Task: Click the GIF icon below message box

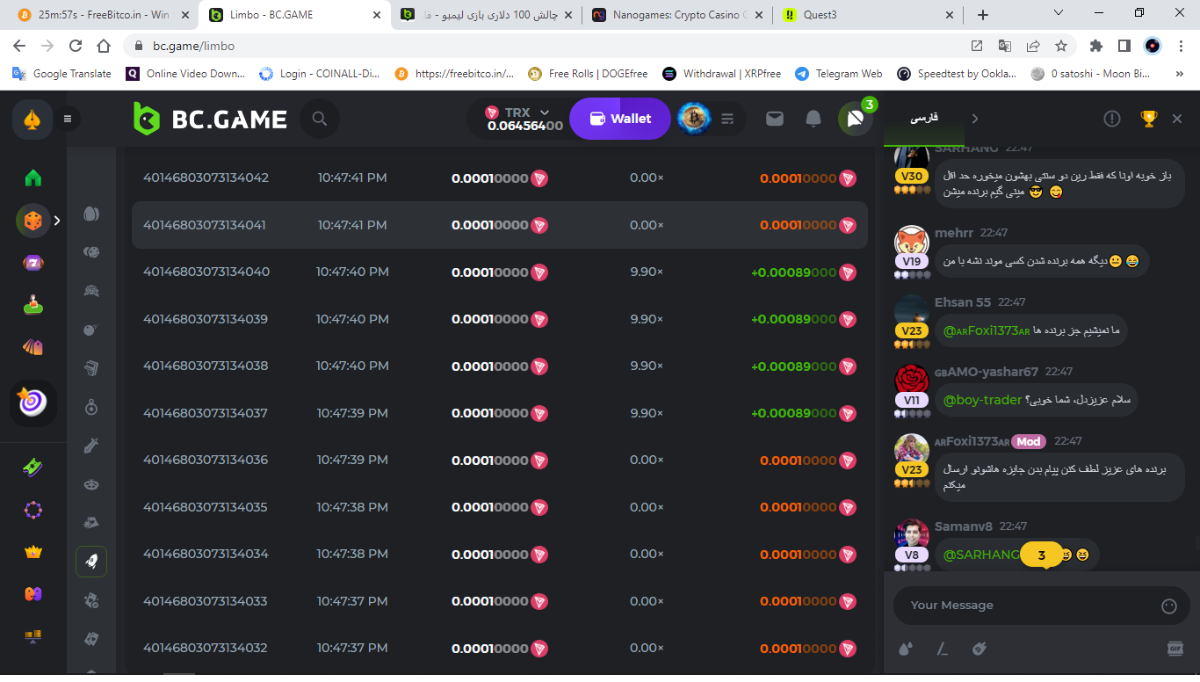Action: pos(1175,648)
